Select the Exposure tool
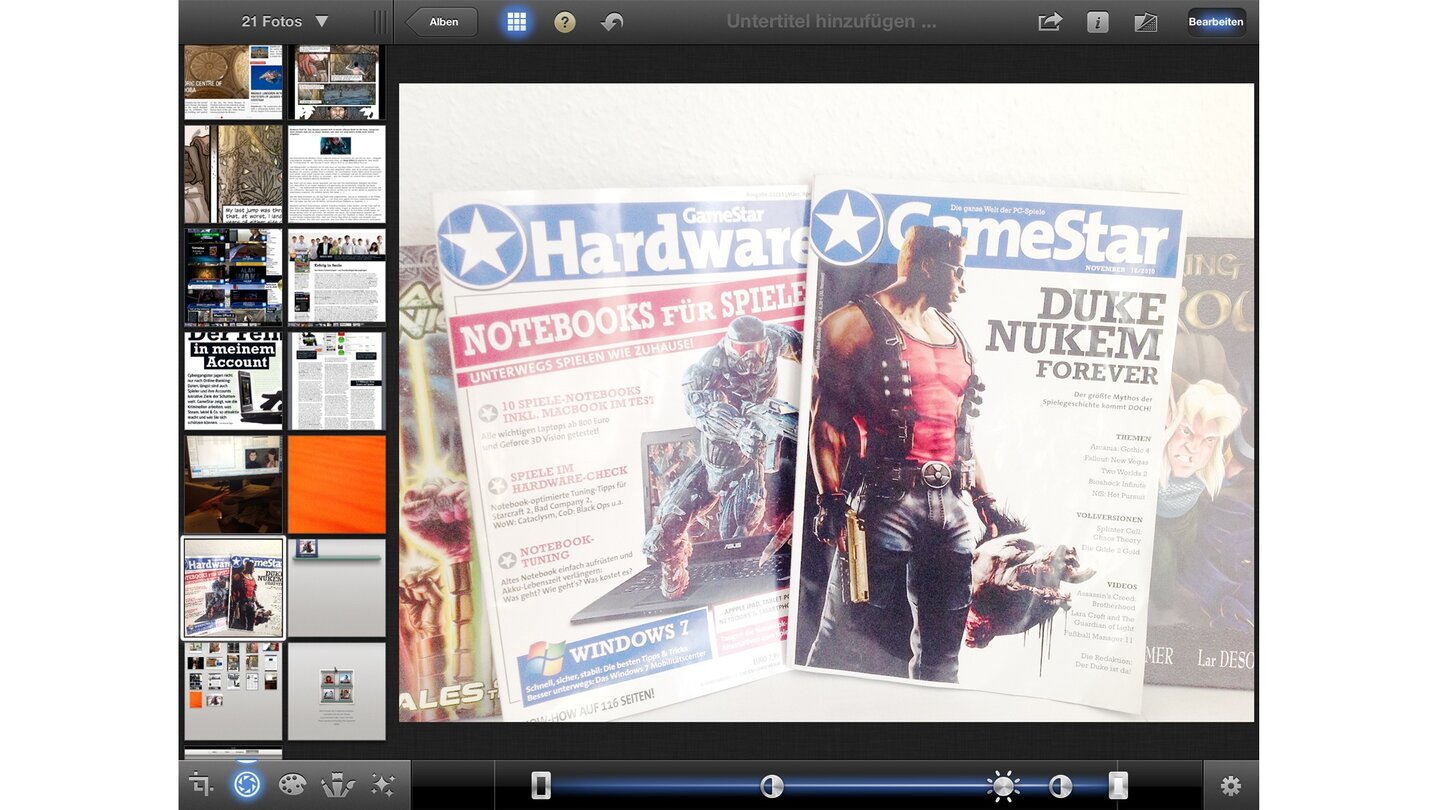The height and width of the screenshot is (810, 1440). click(x=246, y=785)
